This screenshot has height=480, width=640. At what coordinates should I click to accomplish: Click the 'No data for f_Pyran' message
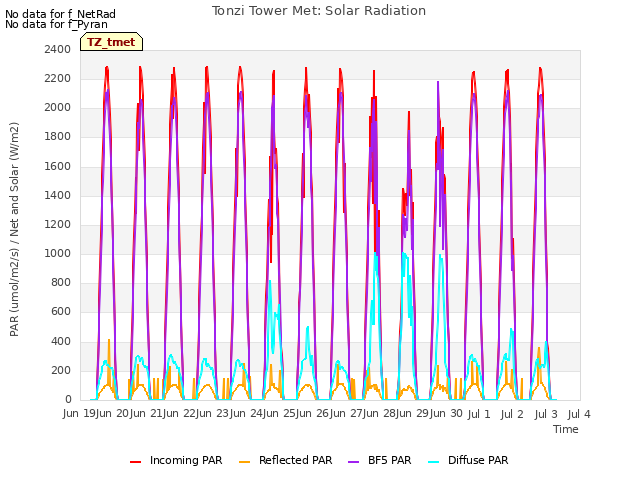click(56, 24)
